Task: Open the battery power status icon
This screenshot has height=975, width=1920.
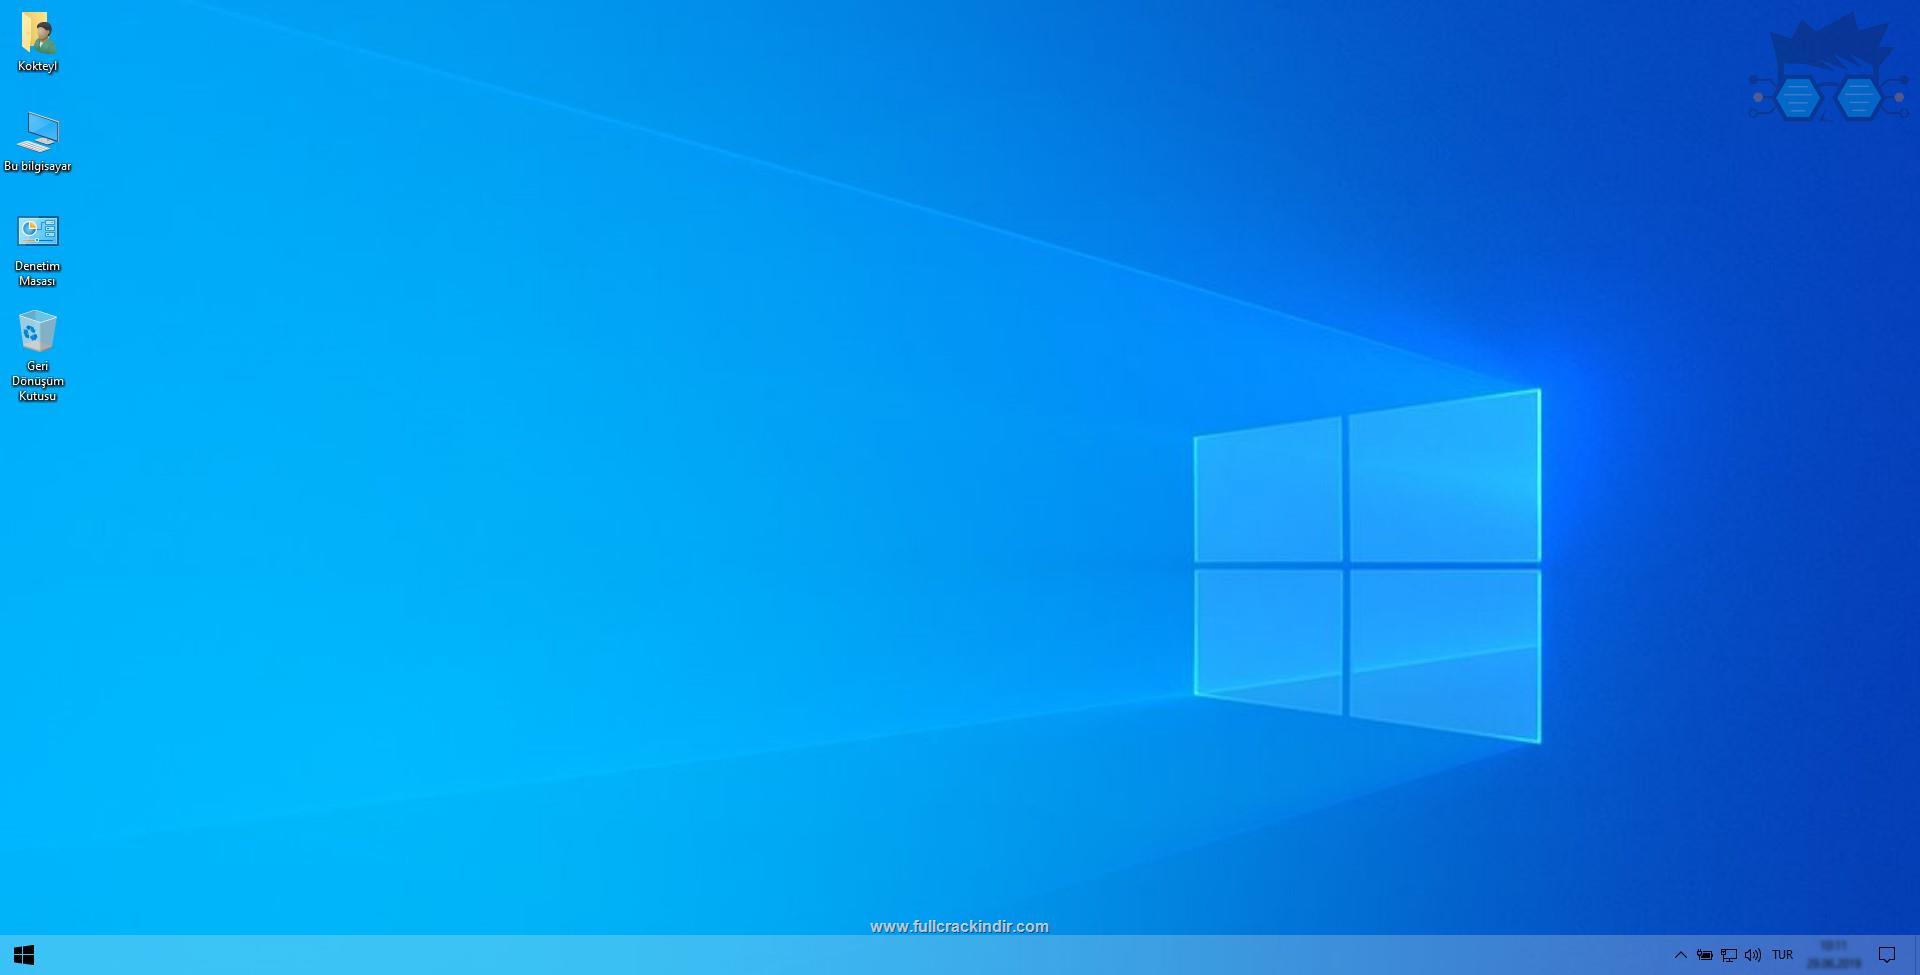Action: pyautogui.click(x=1705, y=955)
